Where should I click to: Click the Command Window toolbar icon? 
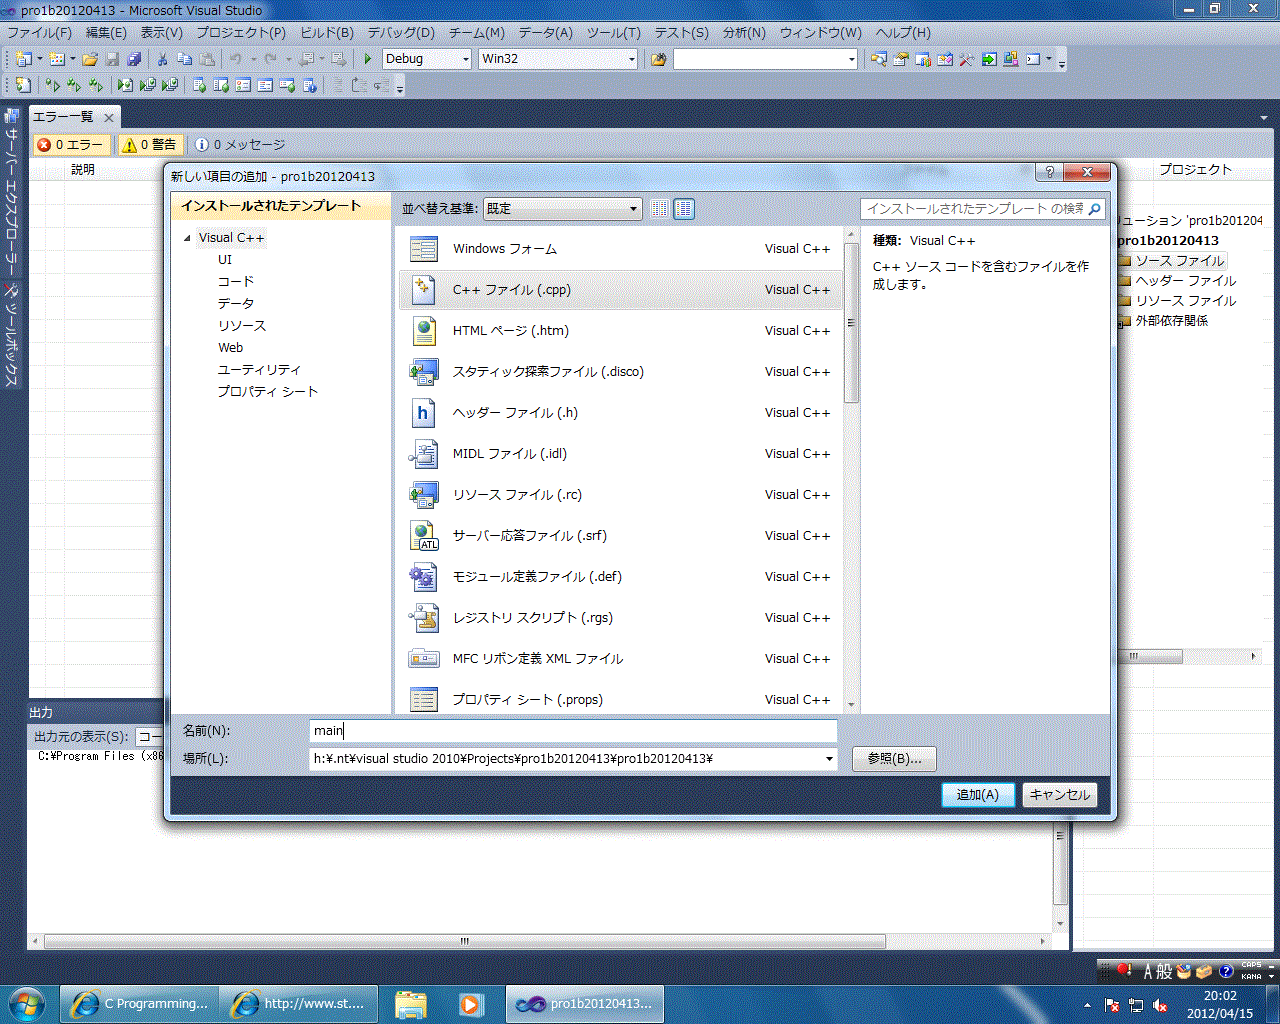click(1033, 59)
